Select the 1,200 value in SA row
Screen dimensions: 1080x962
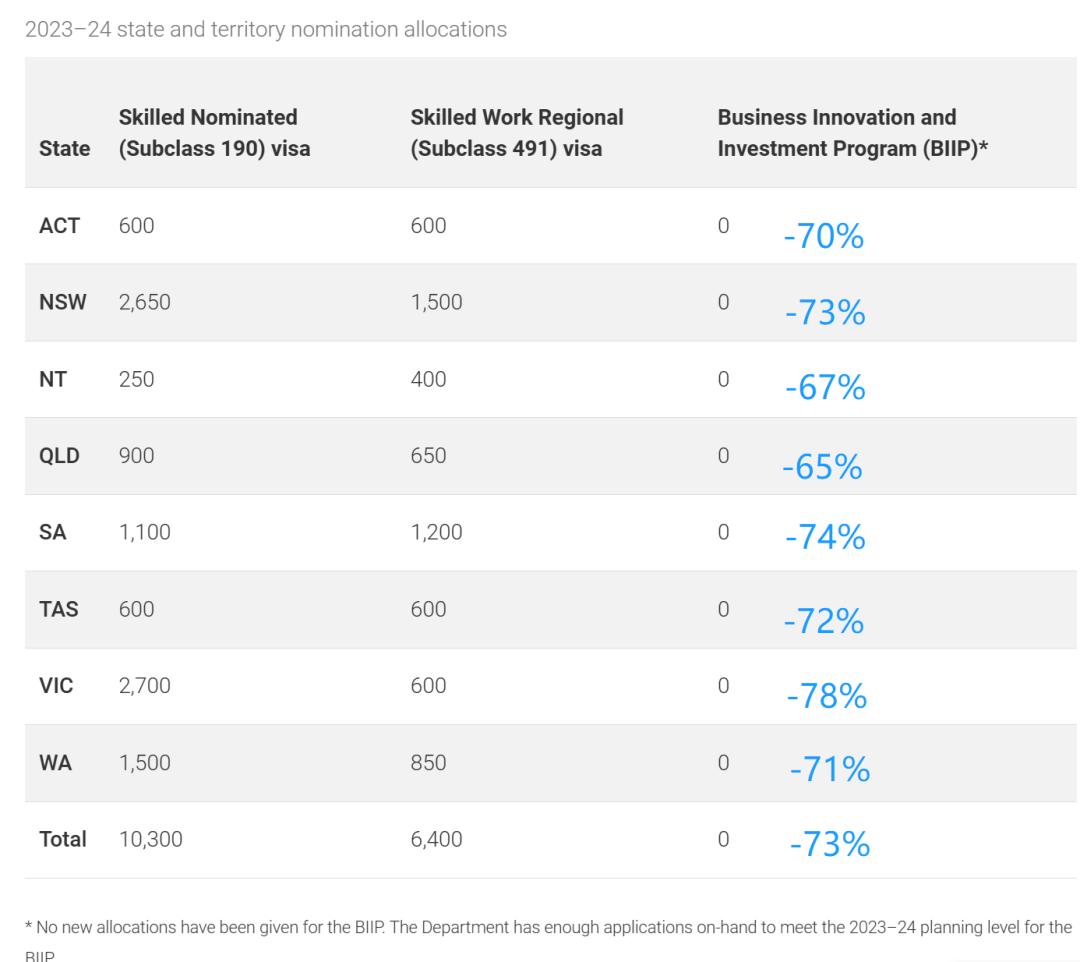436,532
